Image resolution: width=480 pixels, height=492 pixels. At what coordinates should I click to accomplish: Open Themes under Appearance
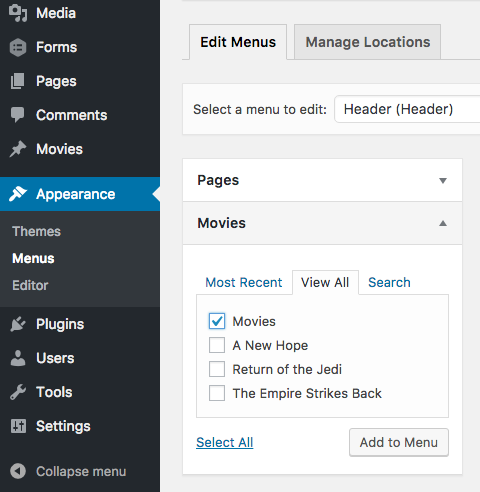tap(36, 231)
